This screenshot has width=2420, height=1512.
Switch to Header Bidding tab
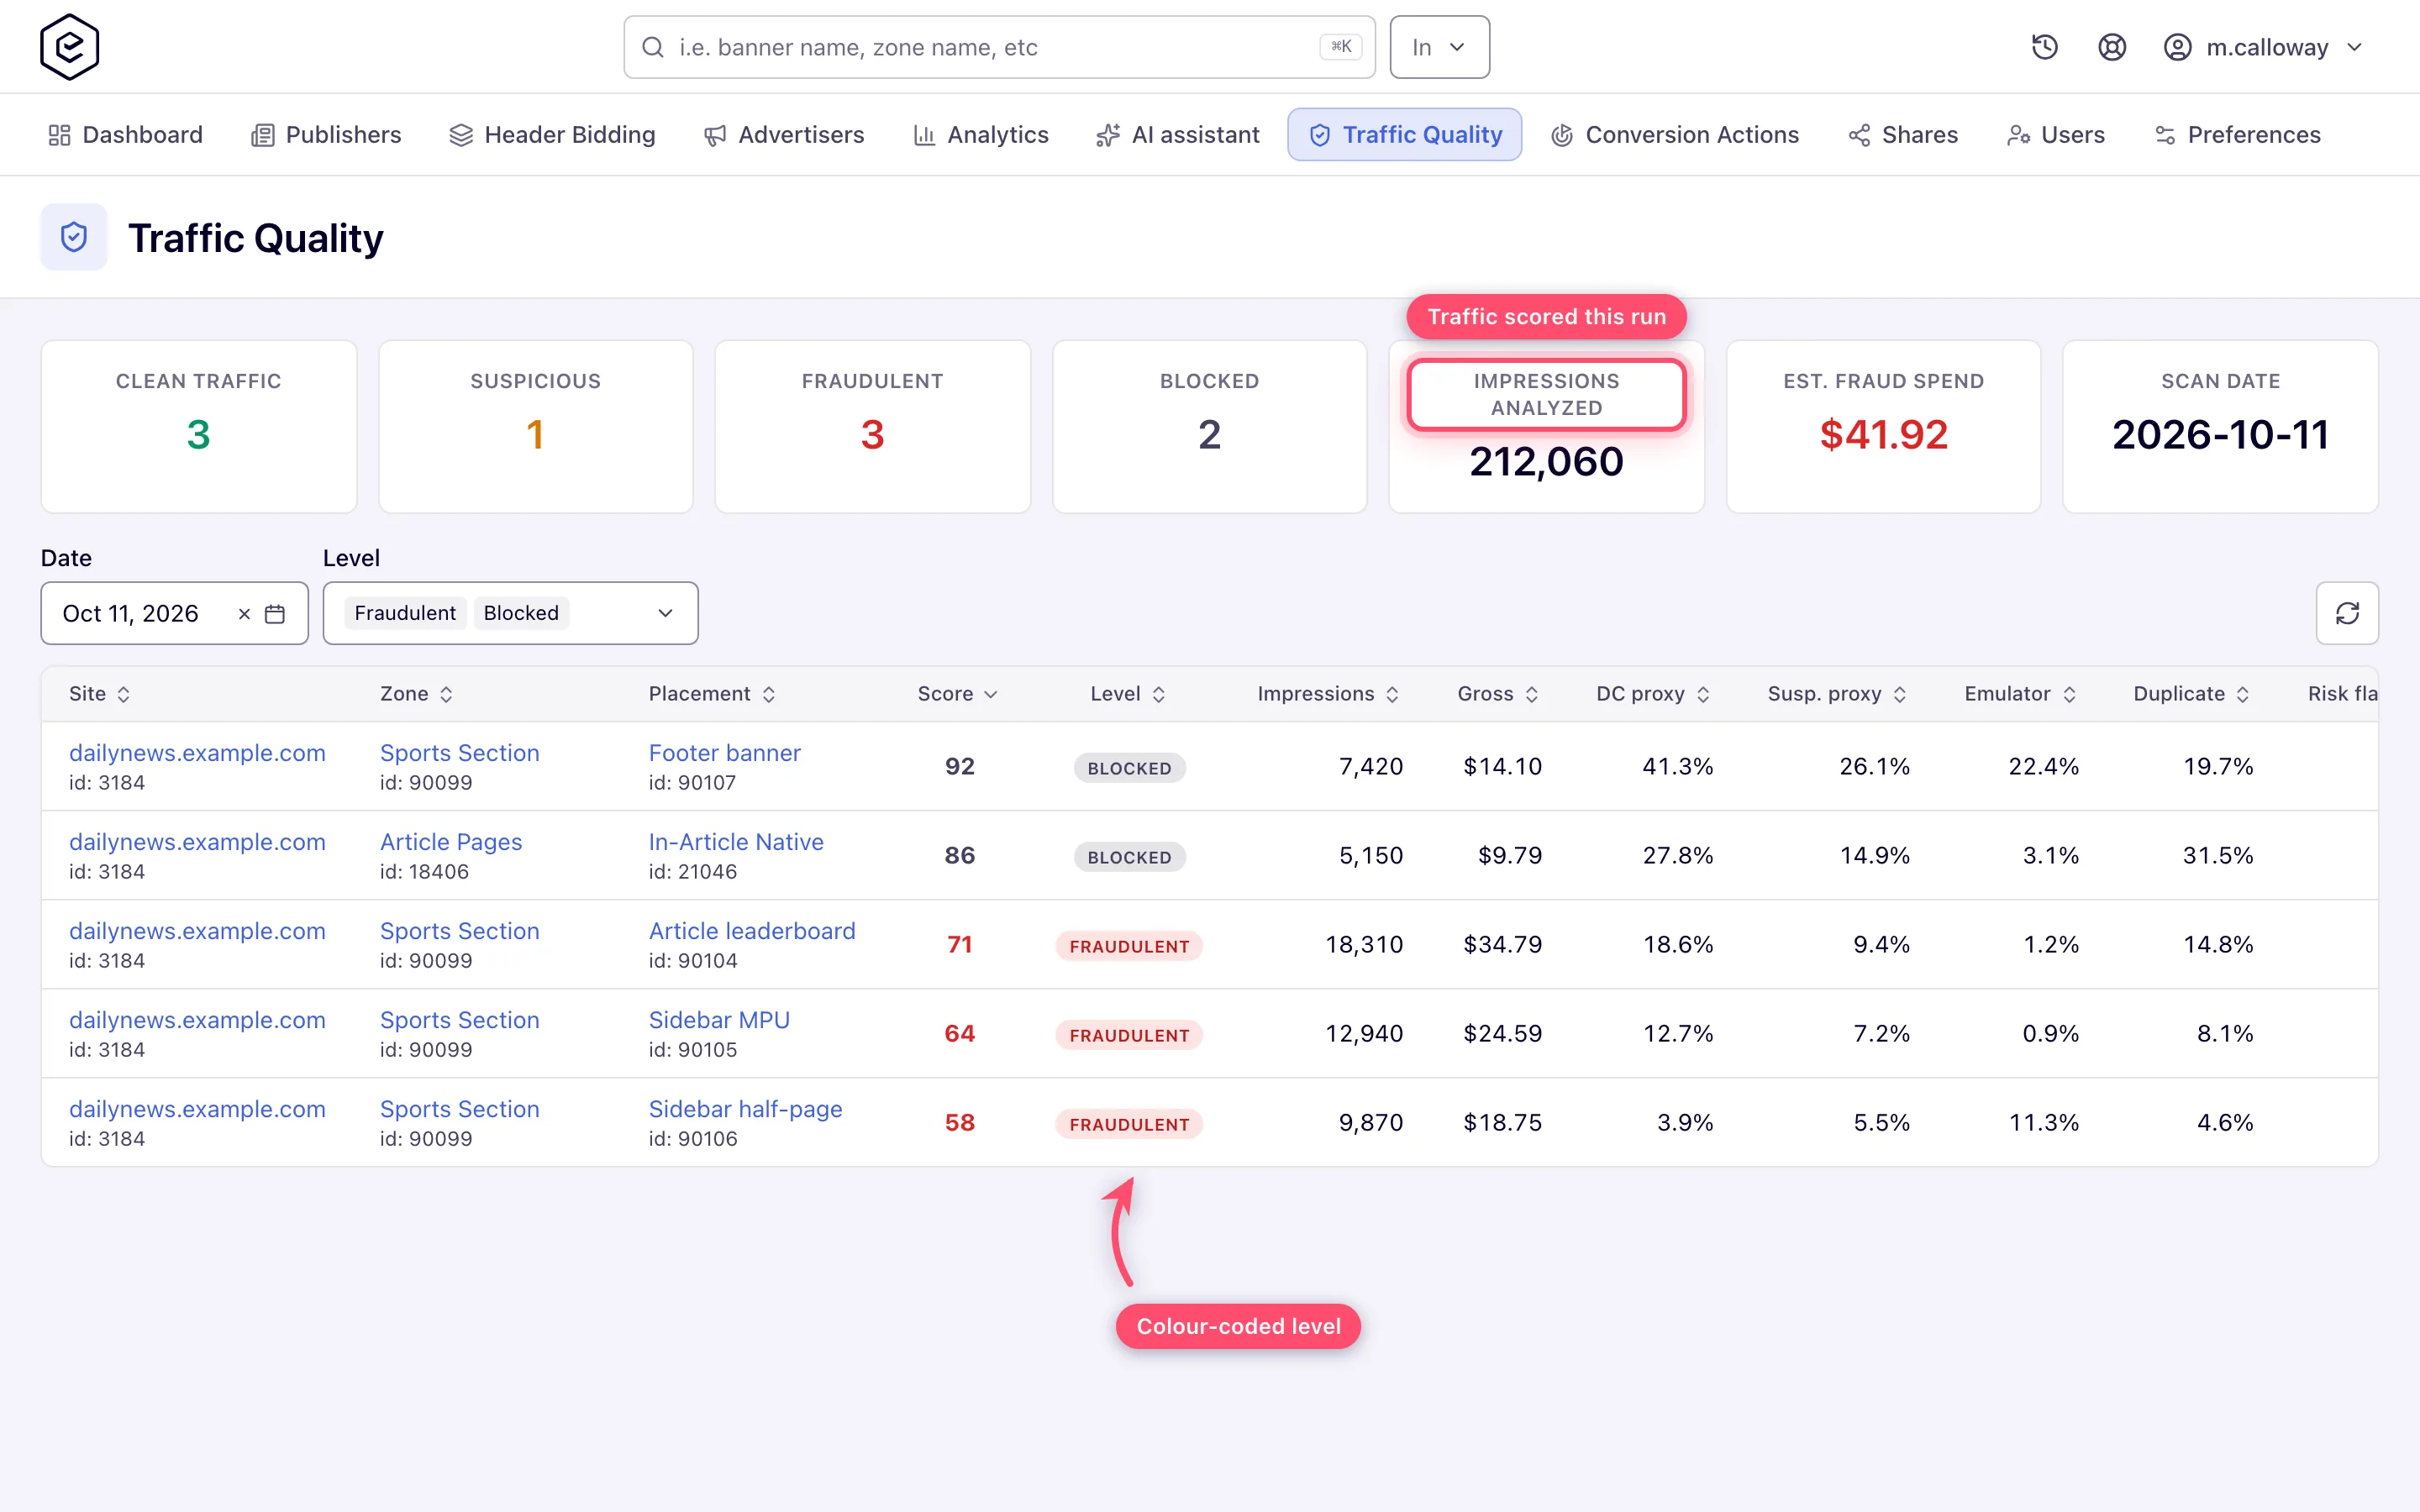(x=552, y=135)
